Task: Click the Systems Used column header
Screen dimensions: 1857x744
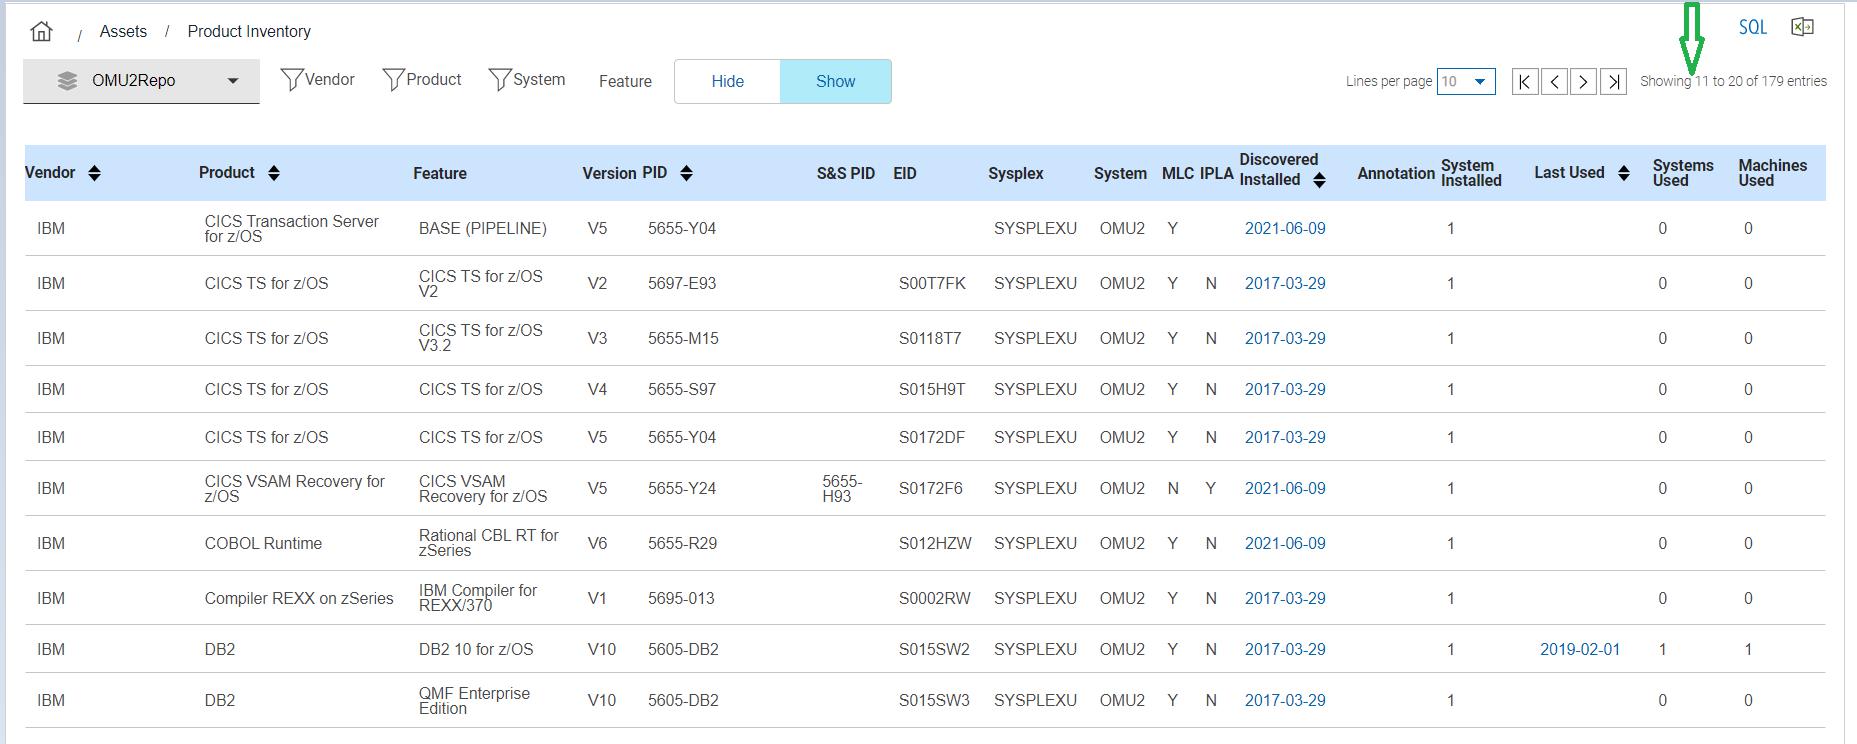Action: (1683, 173)
